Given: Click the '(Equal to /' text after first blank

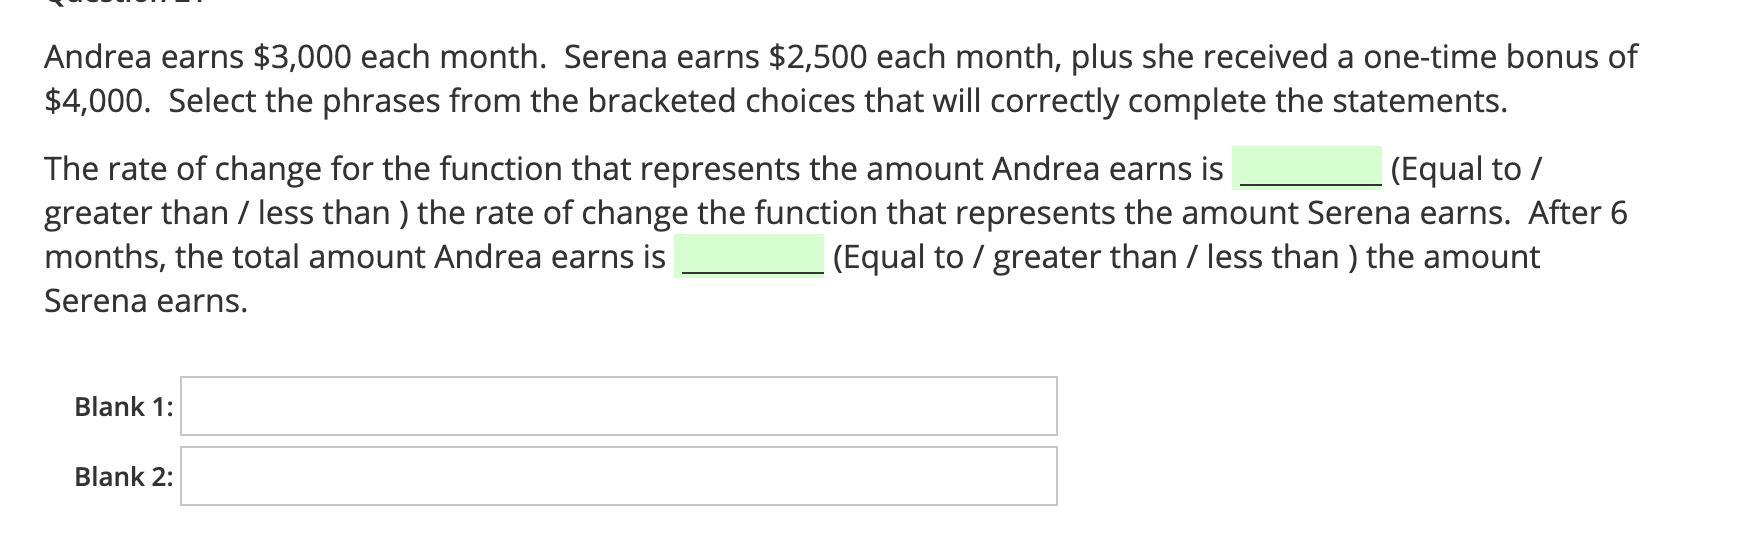Looking at the screenshot, I should coord(1465,169).
